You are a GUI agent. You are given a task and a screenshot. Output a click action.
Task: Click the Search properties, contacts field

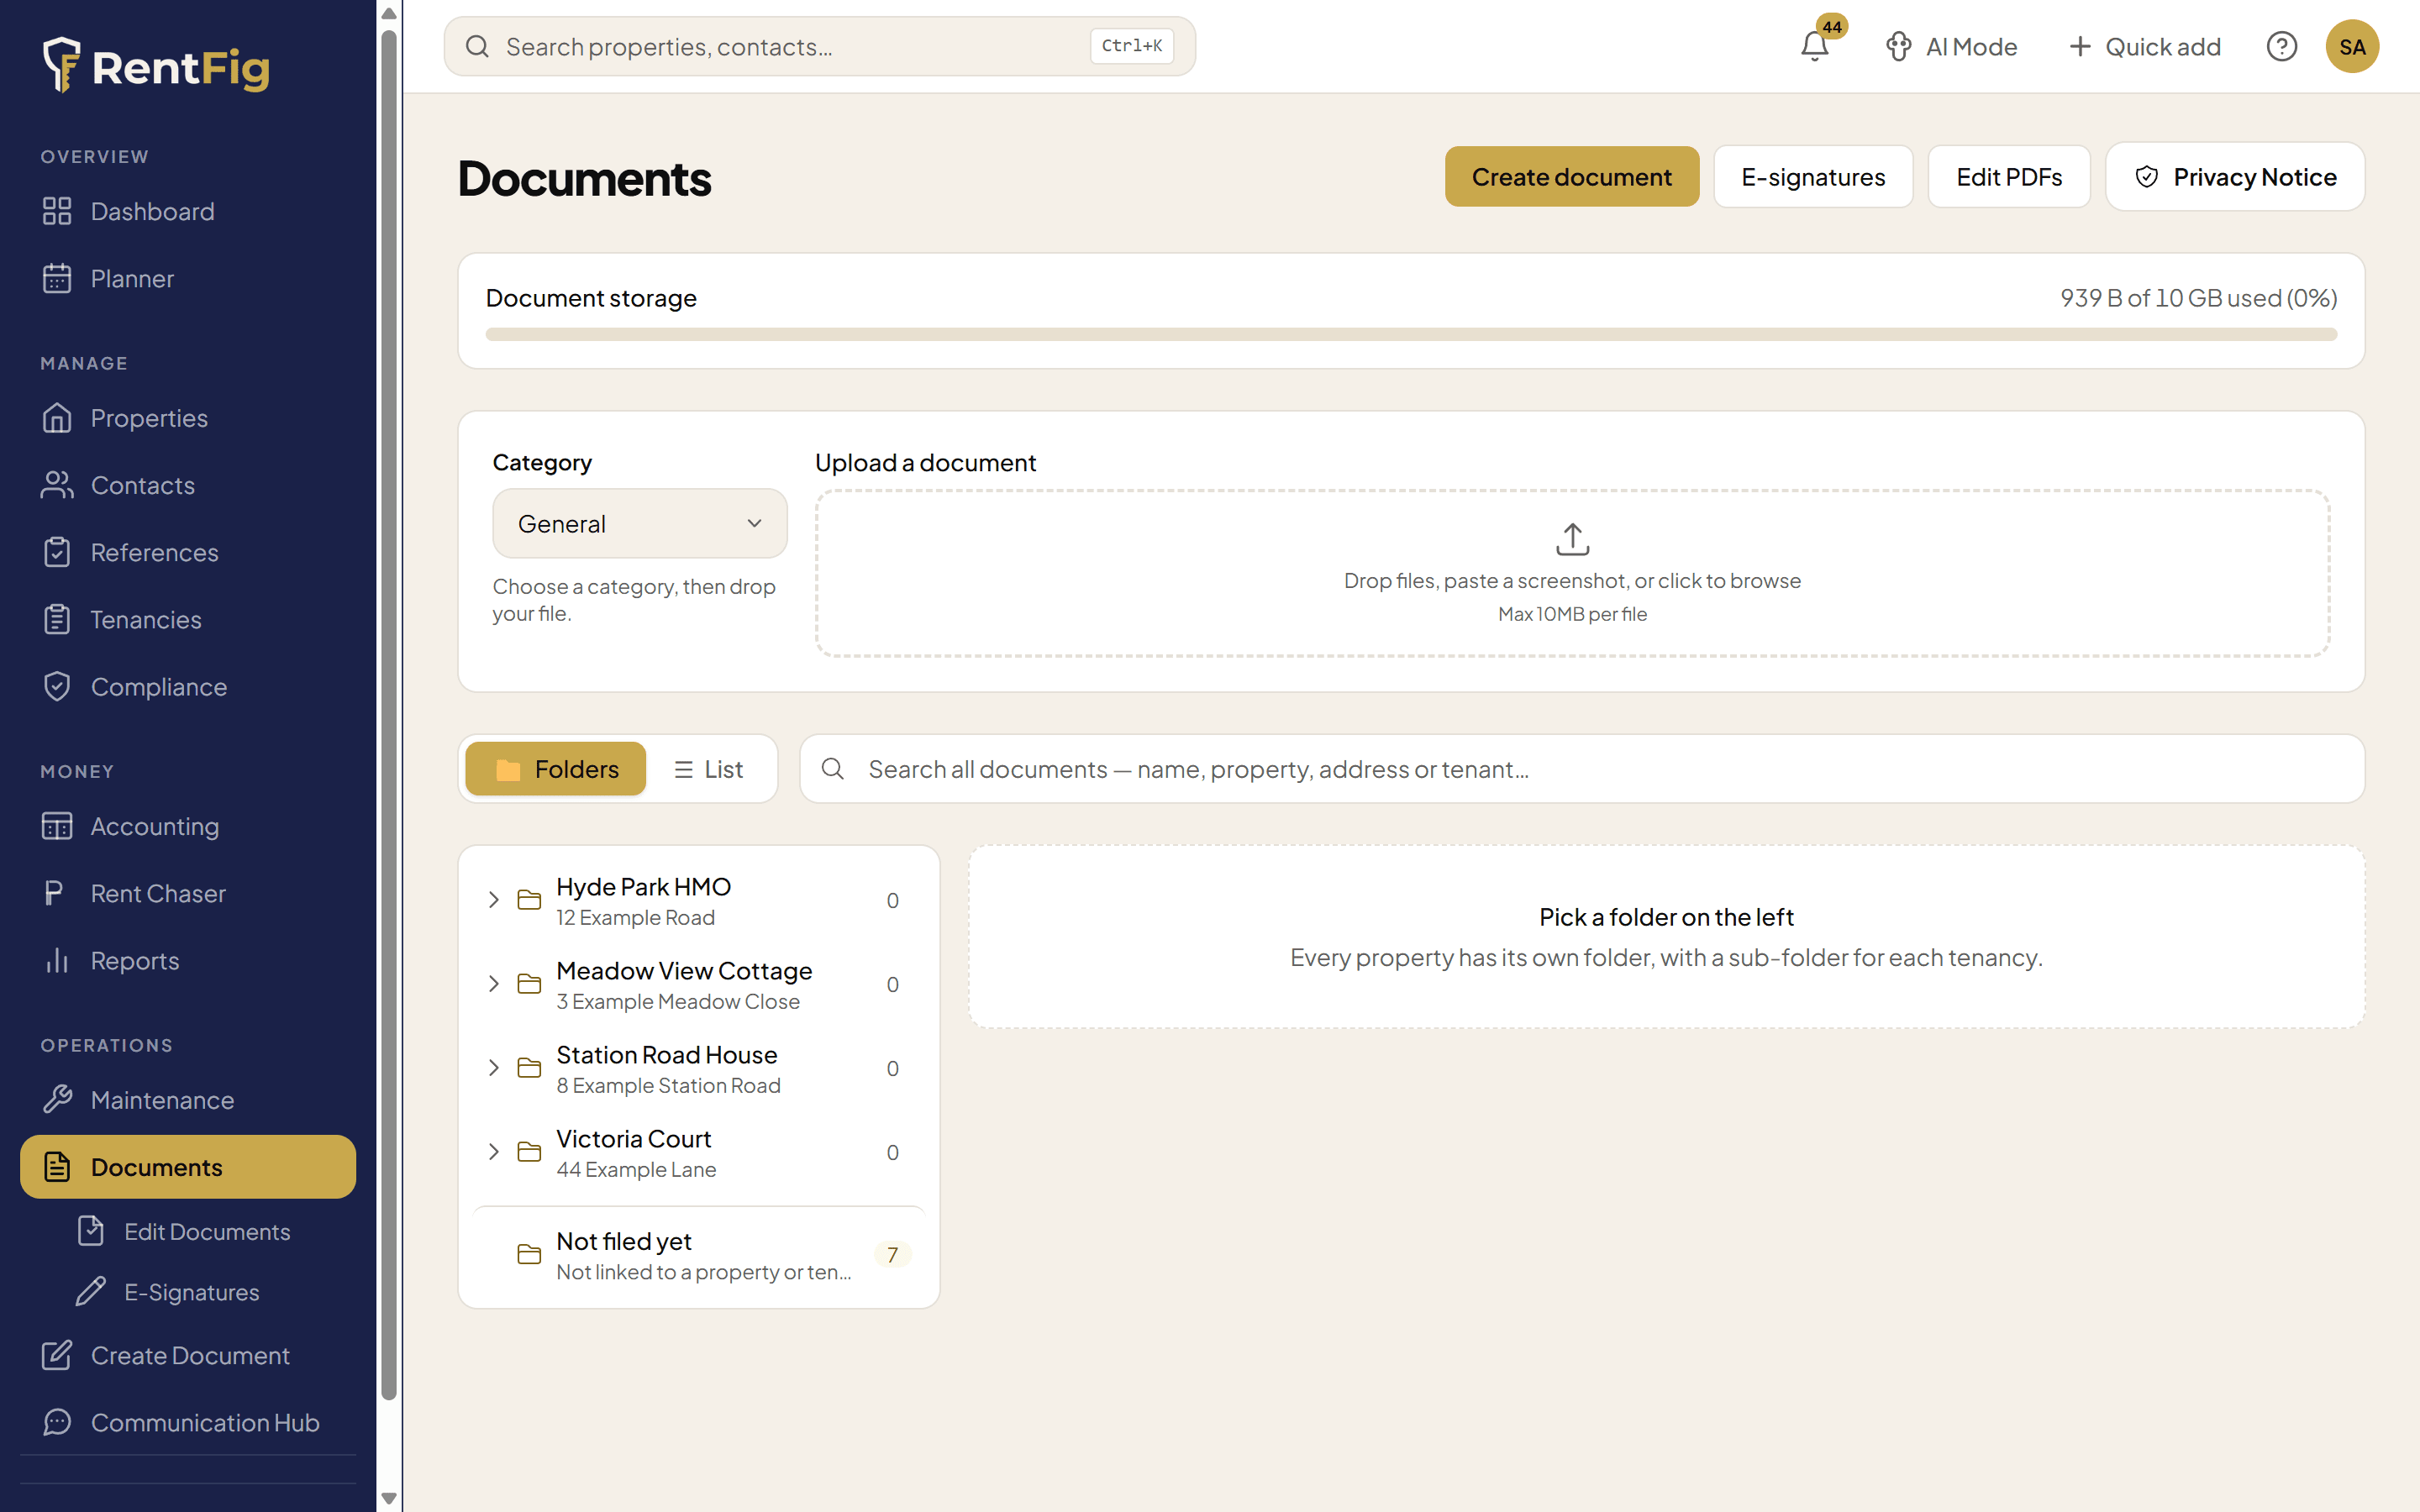tap(819, 46)
